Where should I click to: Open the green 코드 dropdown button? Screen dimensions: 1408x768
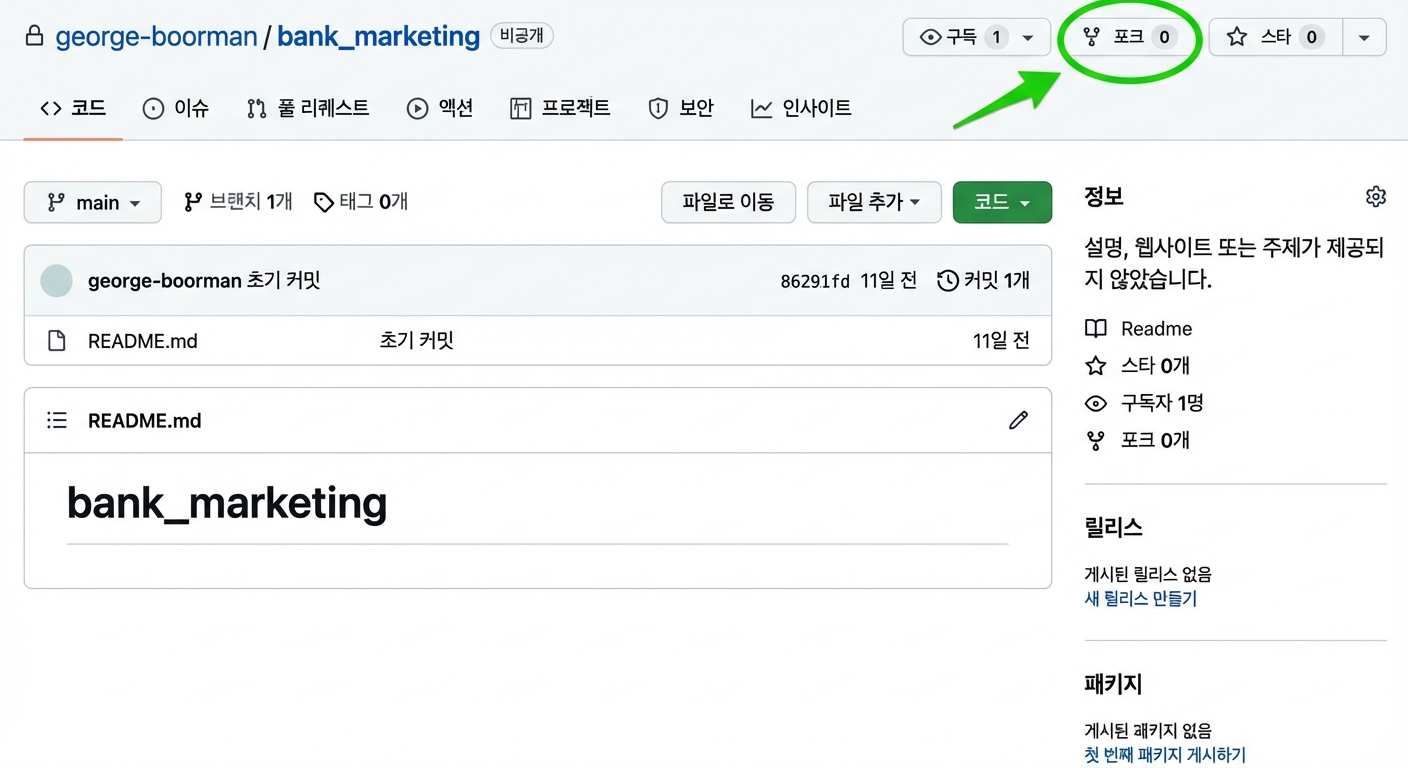click(1002, 202)
